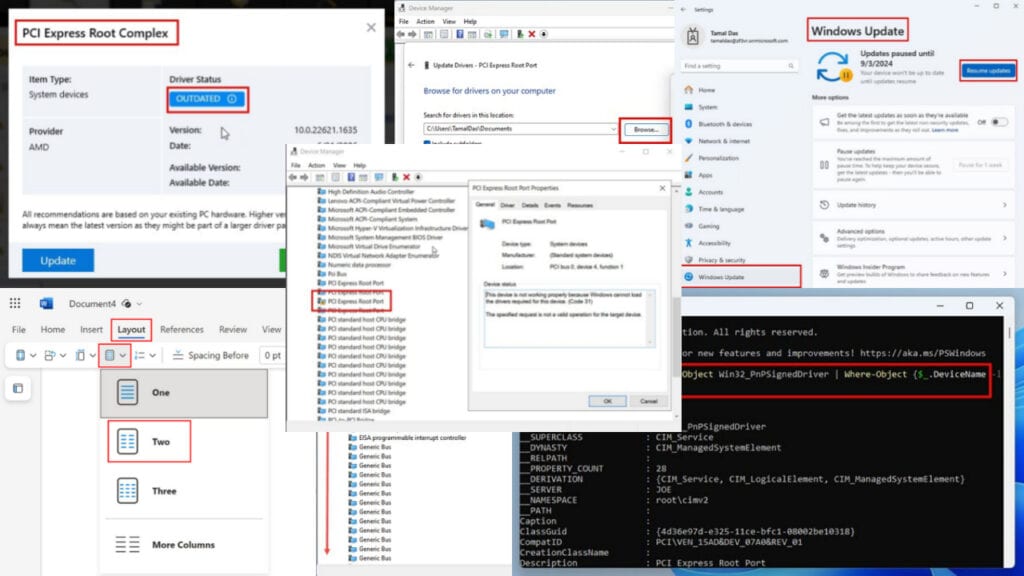Image resolution: width=1024 pixels, height=576 pixels.
Task: Click the Resume updates button
Action: (987, 72)
